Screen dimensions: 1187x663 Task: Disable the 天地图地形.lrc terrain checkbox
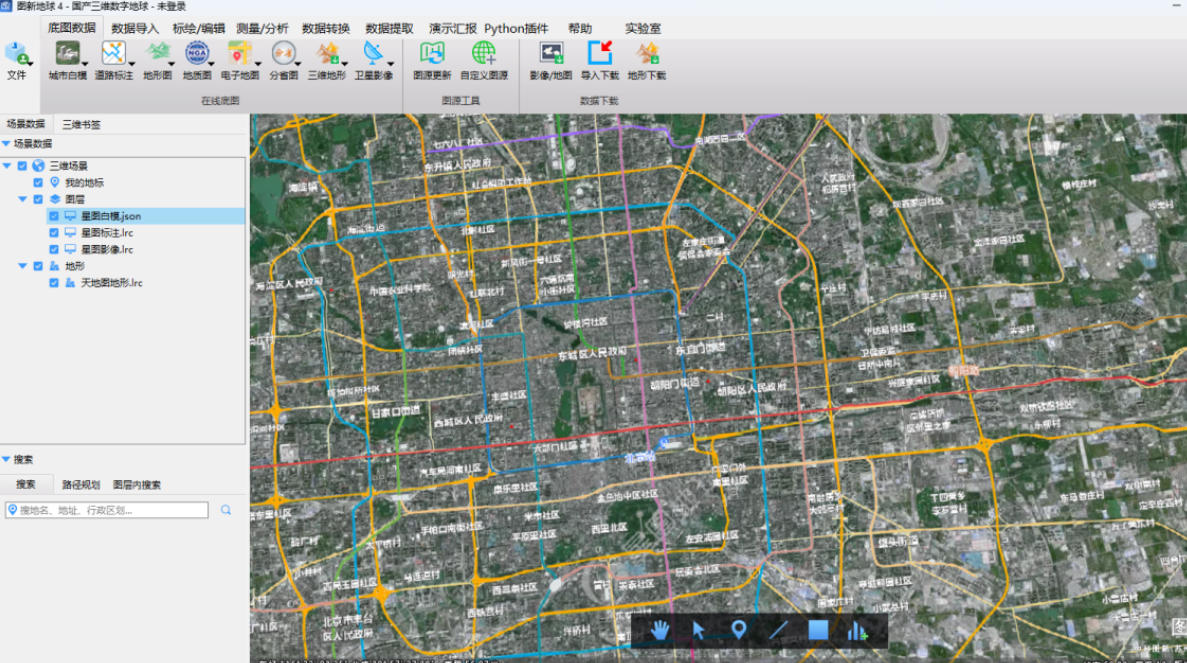pos(54,283)
